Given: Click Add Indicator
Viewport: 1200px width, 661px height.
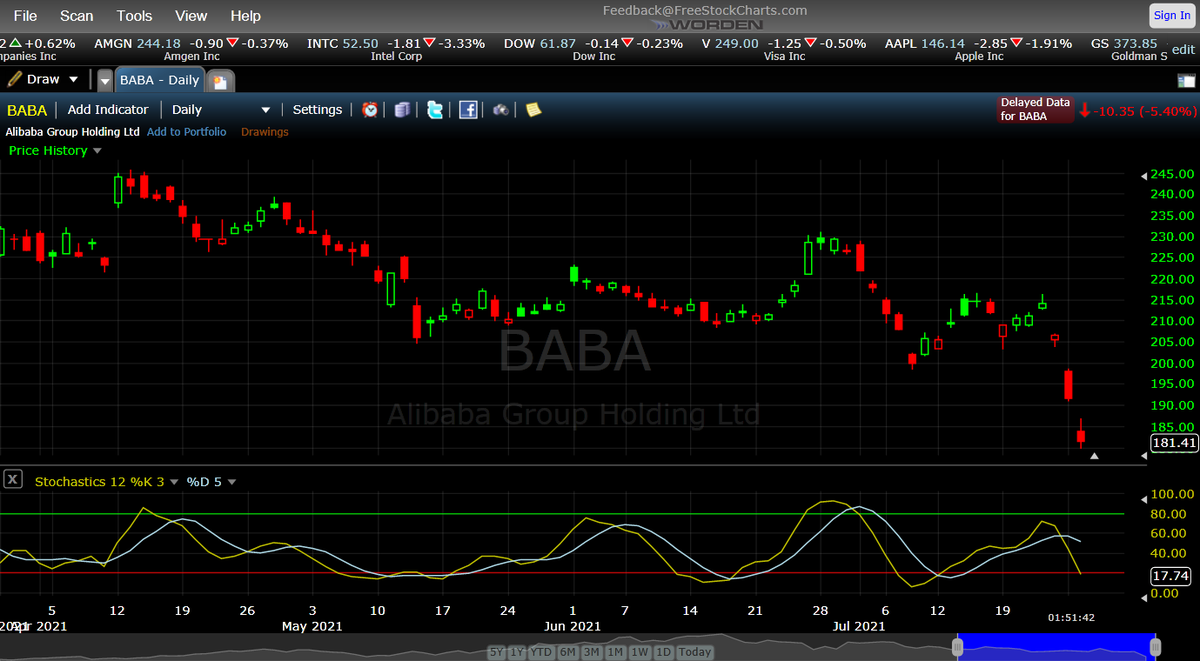Looking at the screenshot, I should coord(108,110).
